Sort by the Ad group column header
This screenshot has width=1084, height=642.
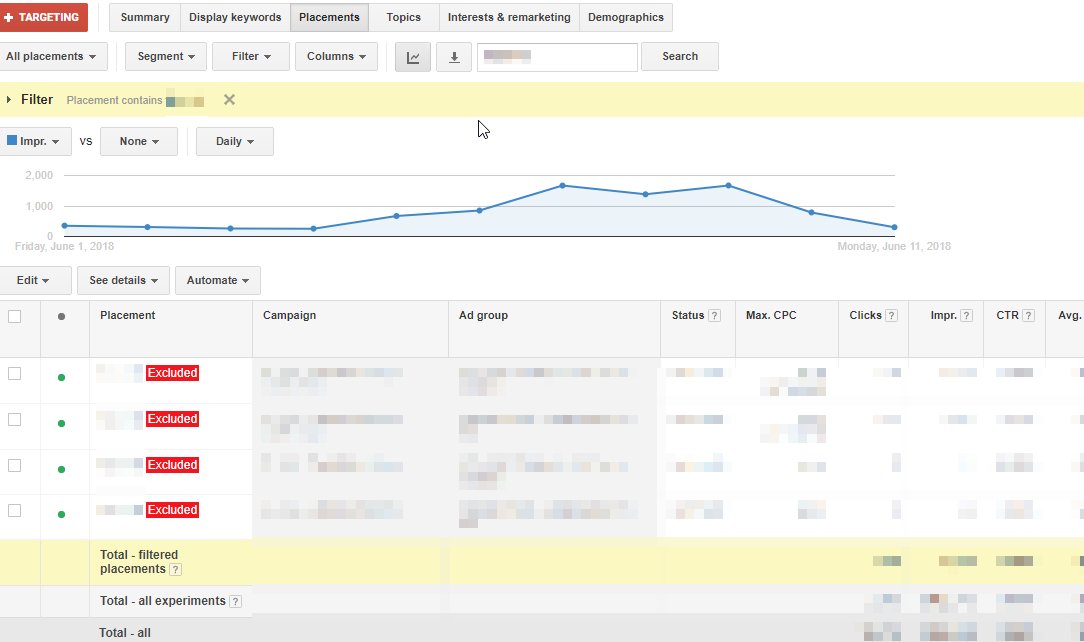tap(483, 315)
